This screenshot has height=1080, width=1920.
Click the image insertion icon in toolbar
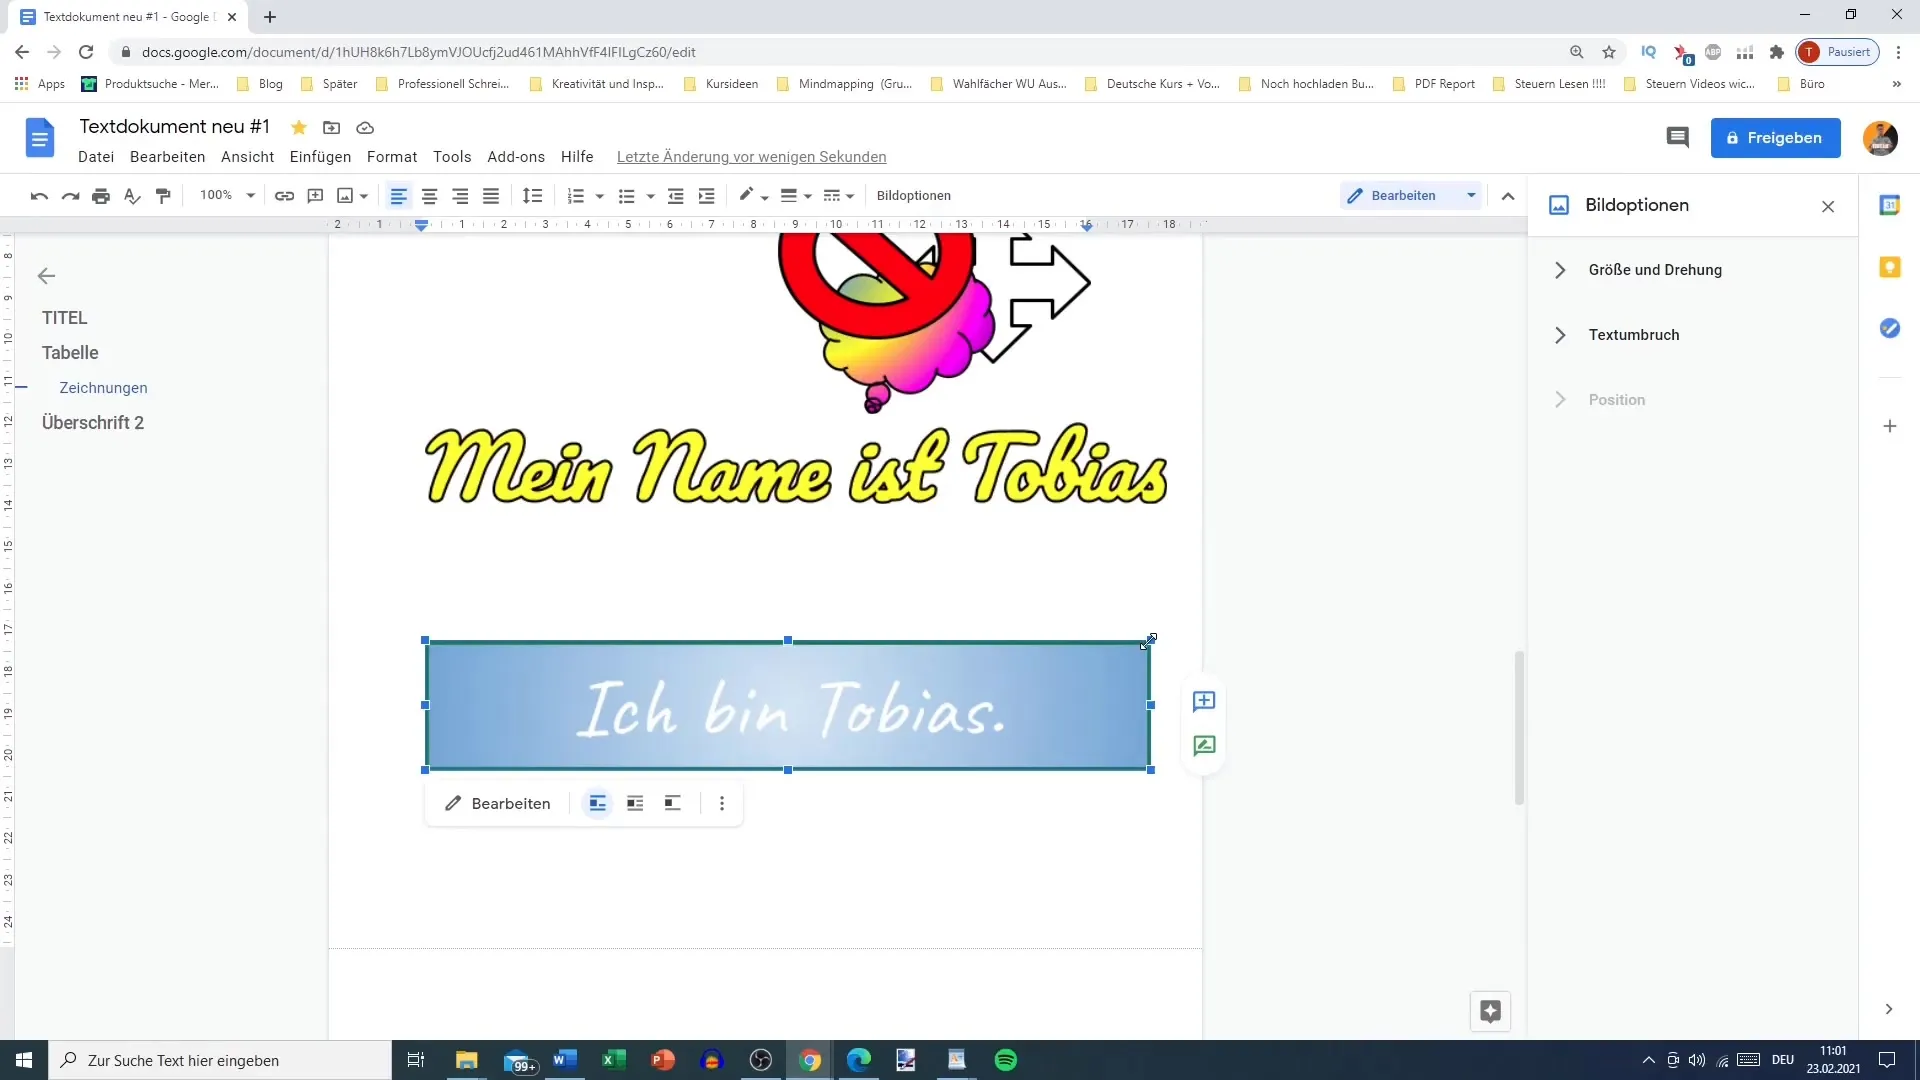click(345, 195)
